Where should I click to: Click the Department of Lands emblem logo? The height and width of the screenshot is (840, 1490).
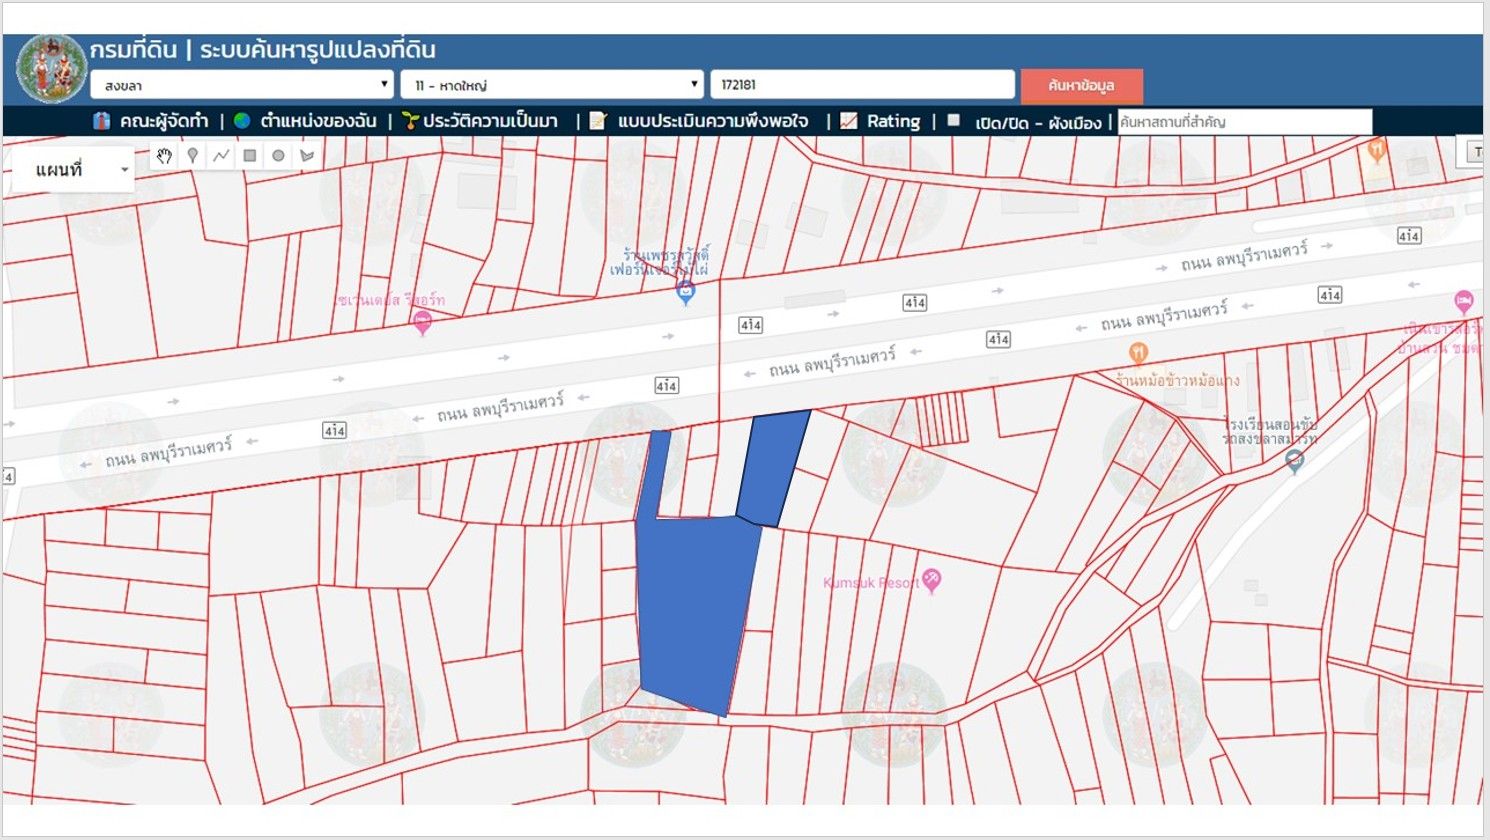[50, 68]
